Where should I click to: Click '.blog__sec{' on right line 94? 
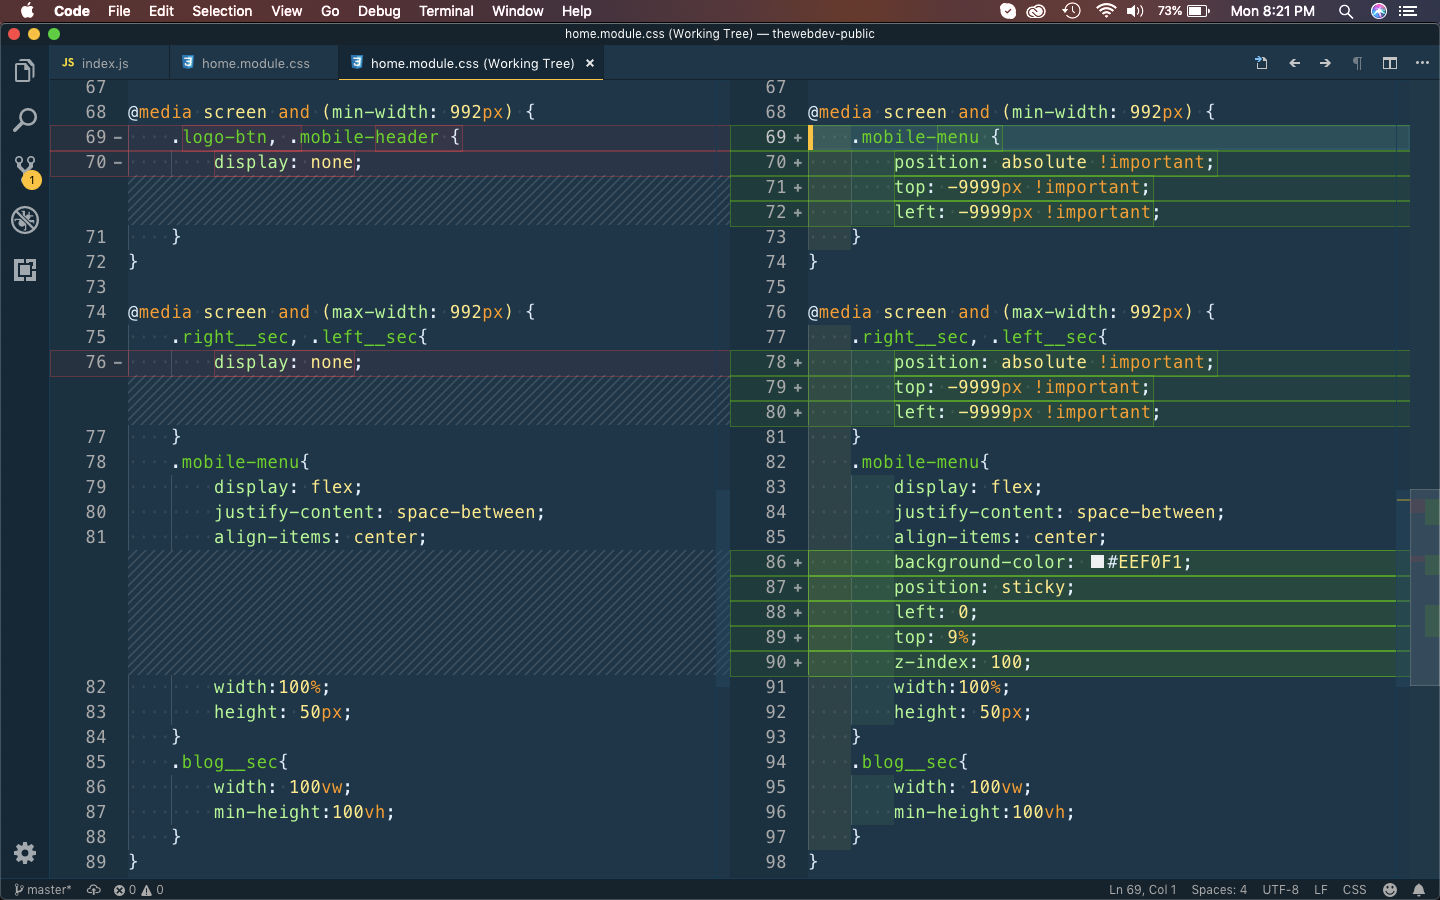[909, 762]
